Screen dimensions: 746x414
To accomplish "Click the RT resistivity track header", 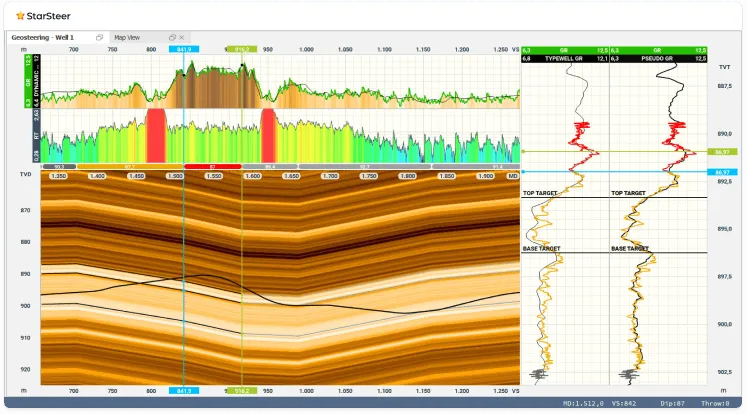I will (x=36, y=136).
